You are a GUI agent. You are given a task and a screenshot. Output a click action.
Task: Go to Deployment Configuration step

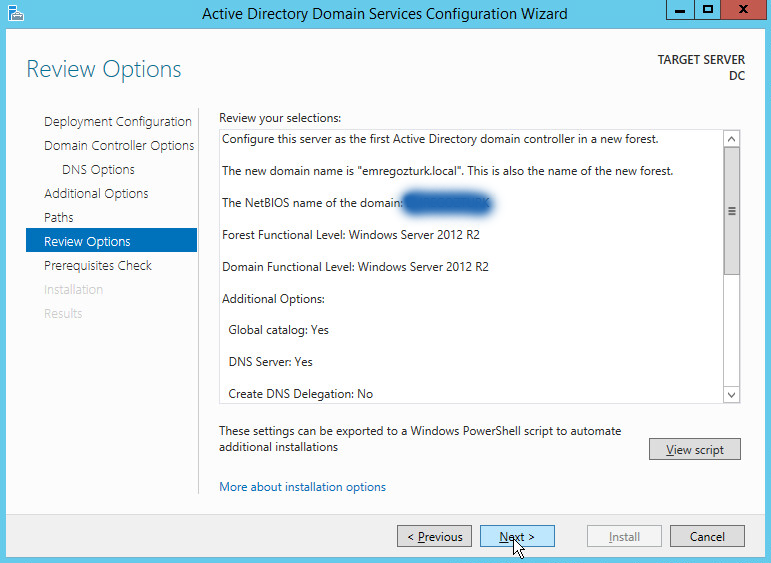(117, 121)
